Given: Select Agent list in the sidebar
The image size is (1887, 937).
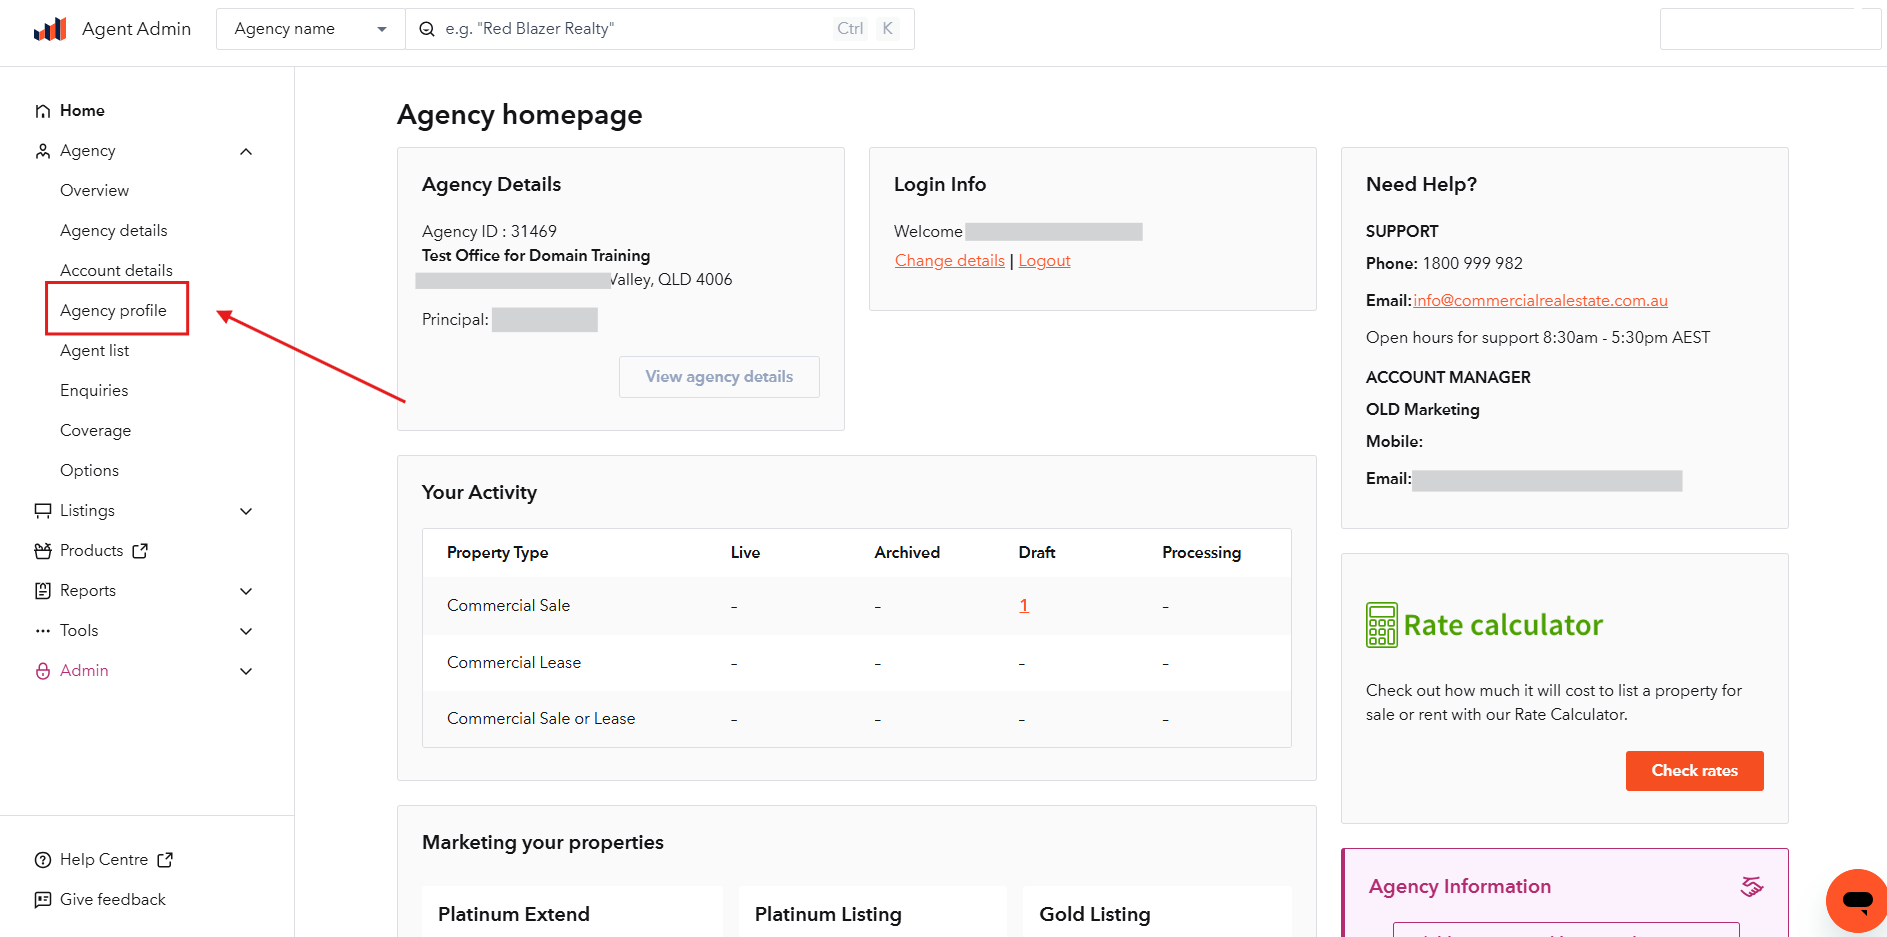Looking at the screenshot, I should pos(94,351).
